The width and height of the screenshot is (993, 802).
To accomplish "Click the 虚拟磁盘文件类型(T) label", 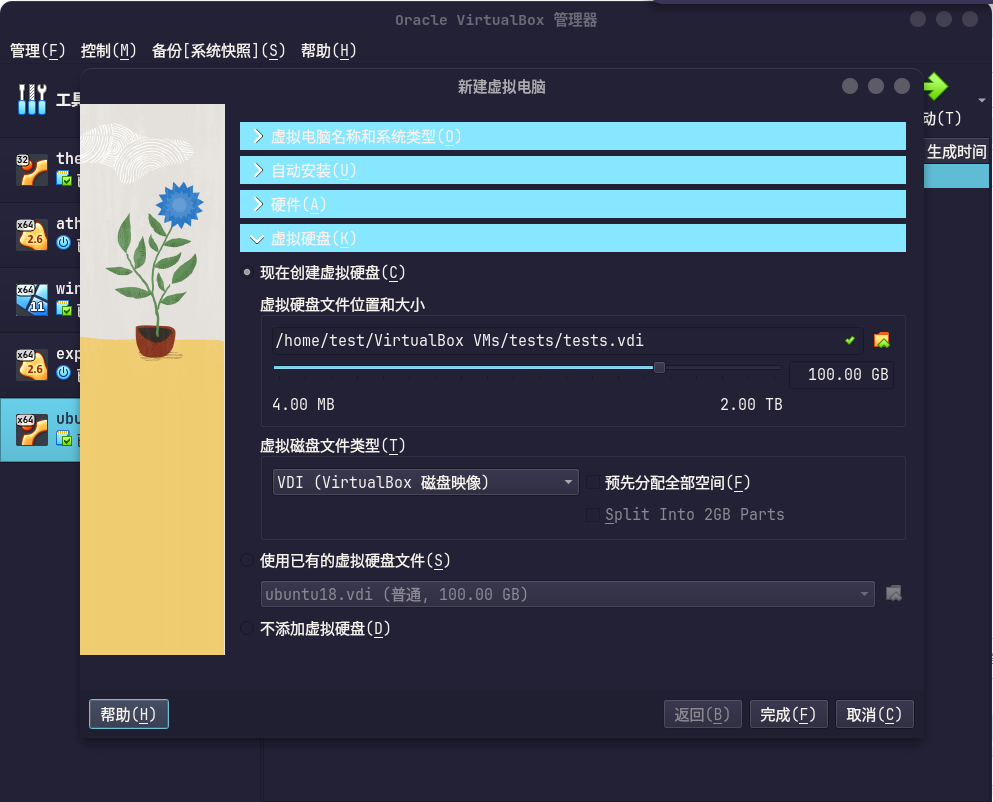I will [332, 445].
